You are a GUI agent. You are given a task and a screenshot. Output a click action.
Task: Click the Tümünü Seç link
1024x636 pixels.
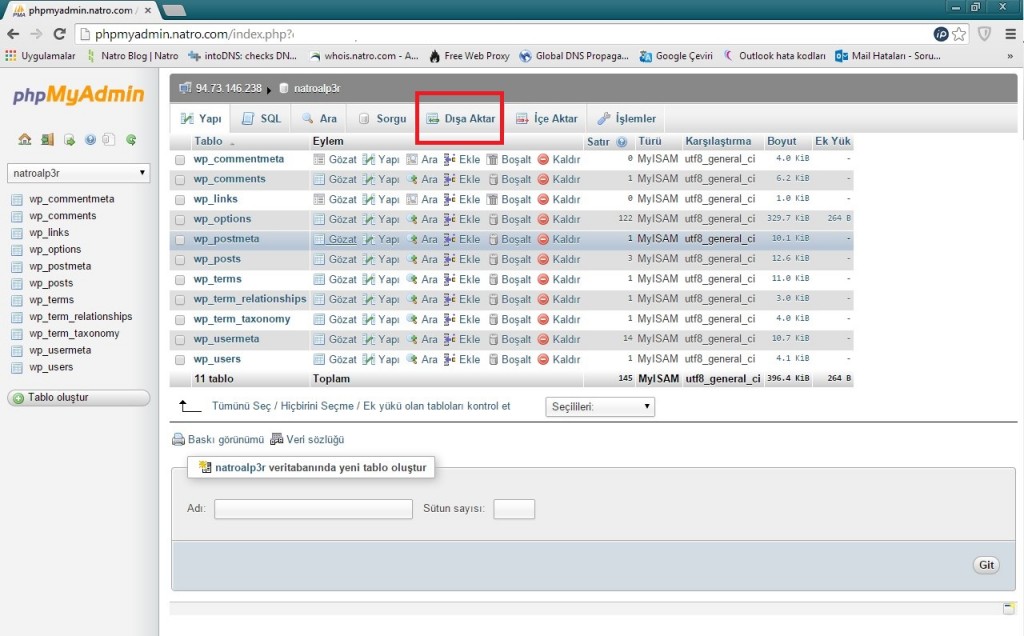tap(241, 406)
